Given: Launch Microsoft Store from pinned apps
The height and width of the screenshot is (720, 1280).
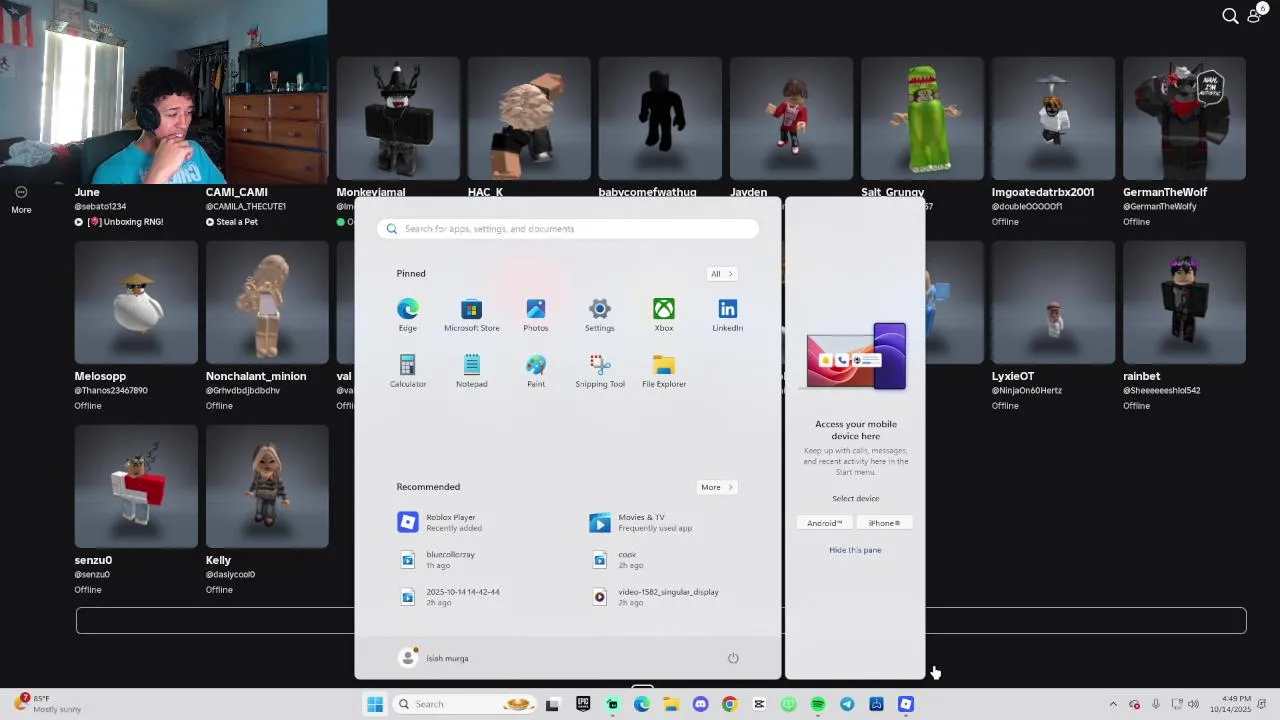Looking at the screenshot, I should (471, 315).
